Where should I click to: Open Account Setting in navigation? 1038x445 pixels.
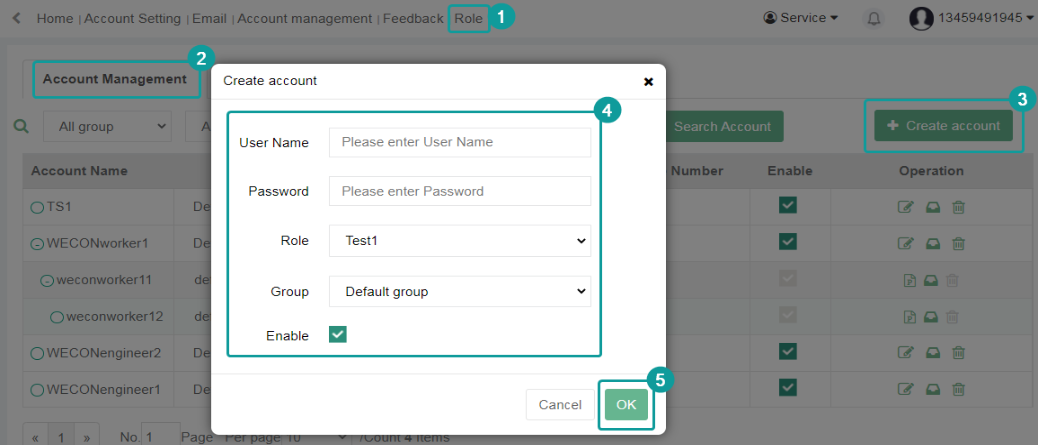point(132,19)
